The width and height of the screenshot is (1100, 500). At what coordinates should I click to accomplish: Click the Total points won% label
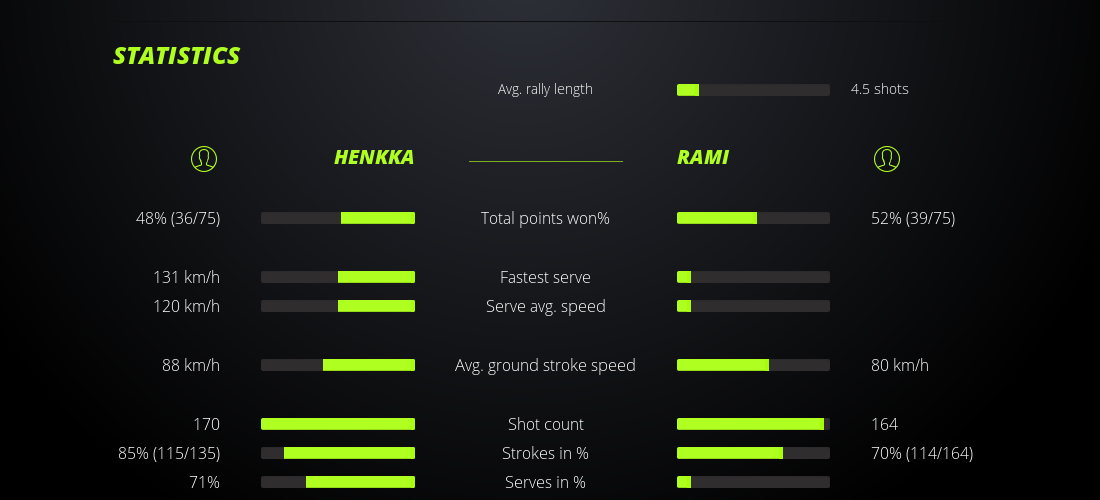coord(545,218)
